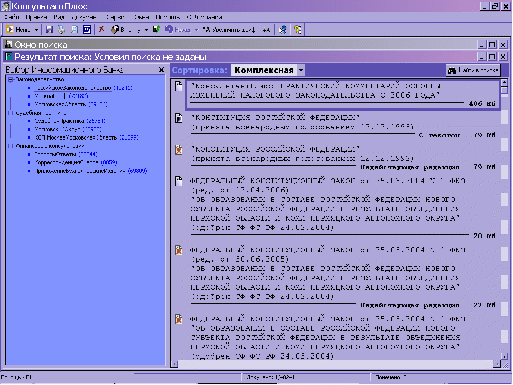Open the Вид menu
This screenshot has width=513, height=385.
pos(59,17)
